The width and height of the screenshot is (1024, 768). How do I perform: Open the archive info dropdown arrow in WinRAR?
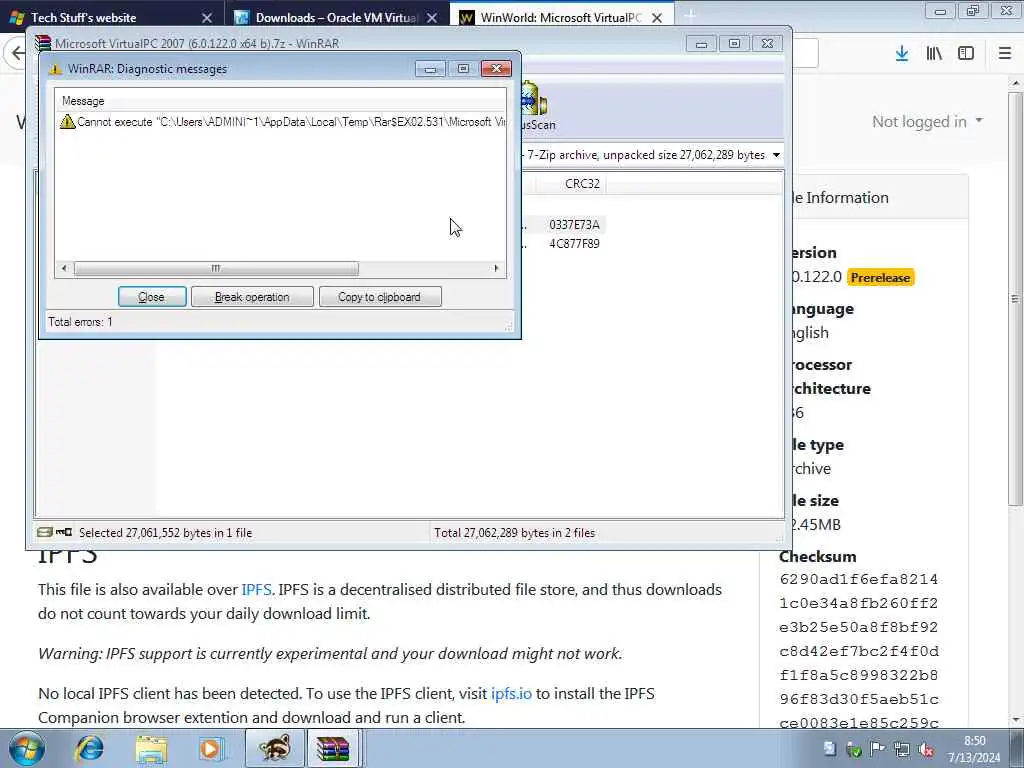click(776, 155)
